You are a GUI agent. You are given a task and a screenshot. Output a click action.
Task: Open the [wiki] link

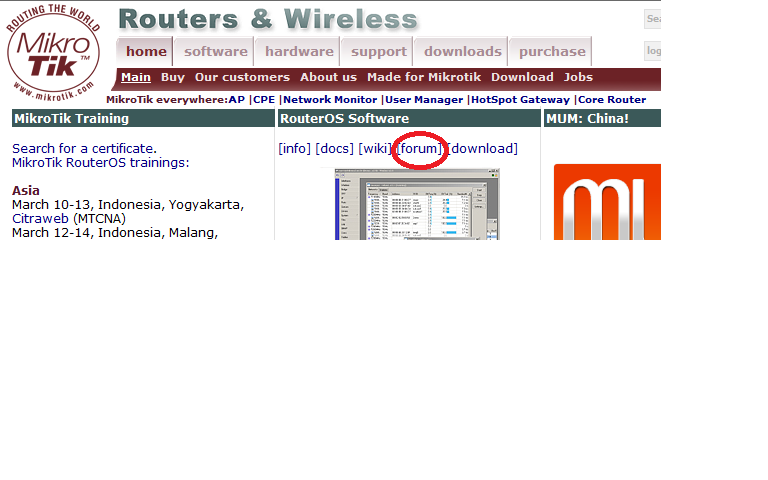[375, 148]
